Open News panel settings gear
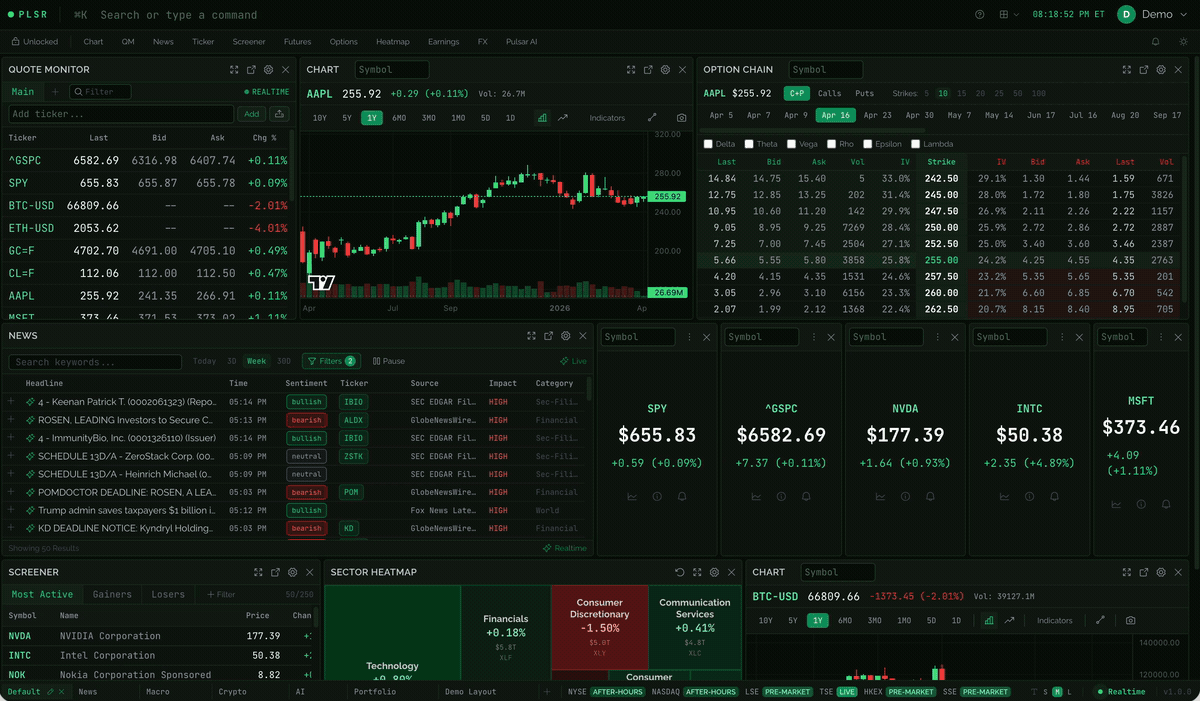The height and width of the screenshot is (701, 1200). click(565, 336)
